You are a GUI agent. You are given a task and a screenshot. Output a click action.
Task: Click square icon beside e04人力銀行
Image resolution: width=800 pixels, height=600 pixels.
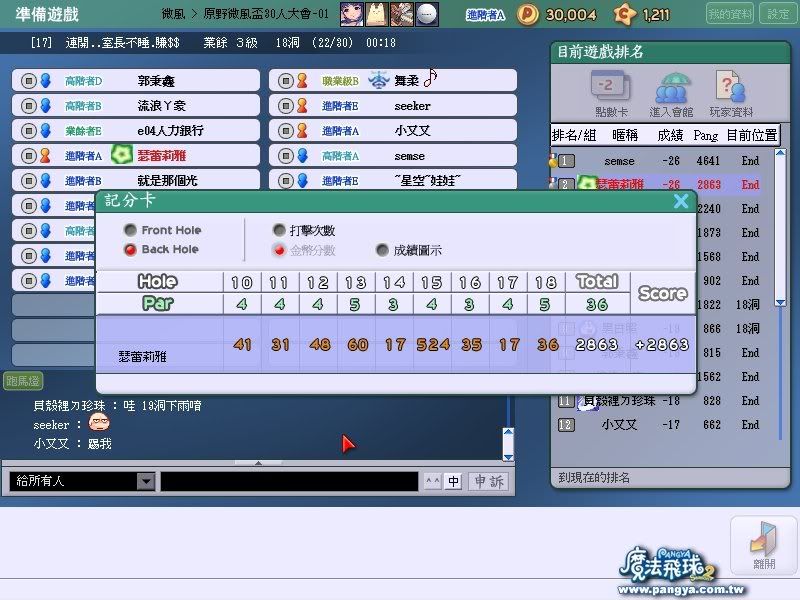point(29,131)
